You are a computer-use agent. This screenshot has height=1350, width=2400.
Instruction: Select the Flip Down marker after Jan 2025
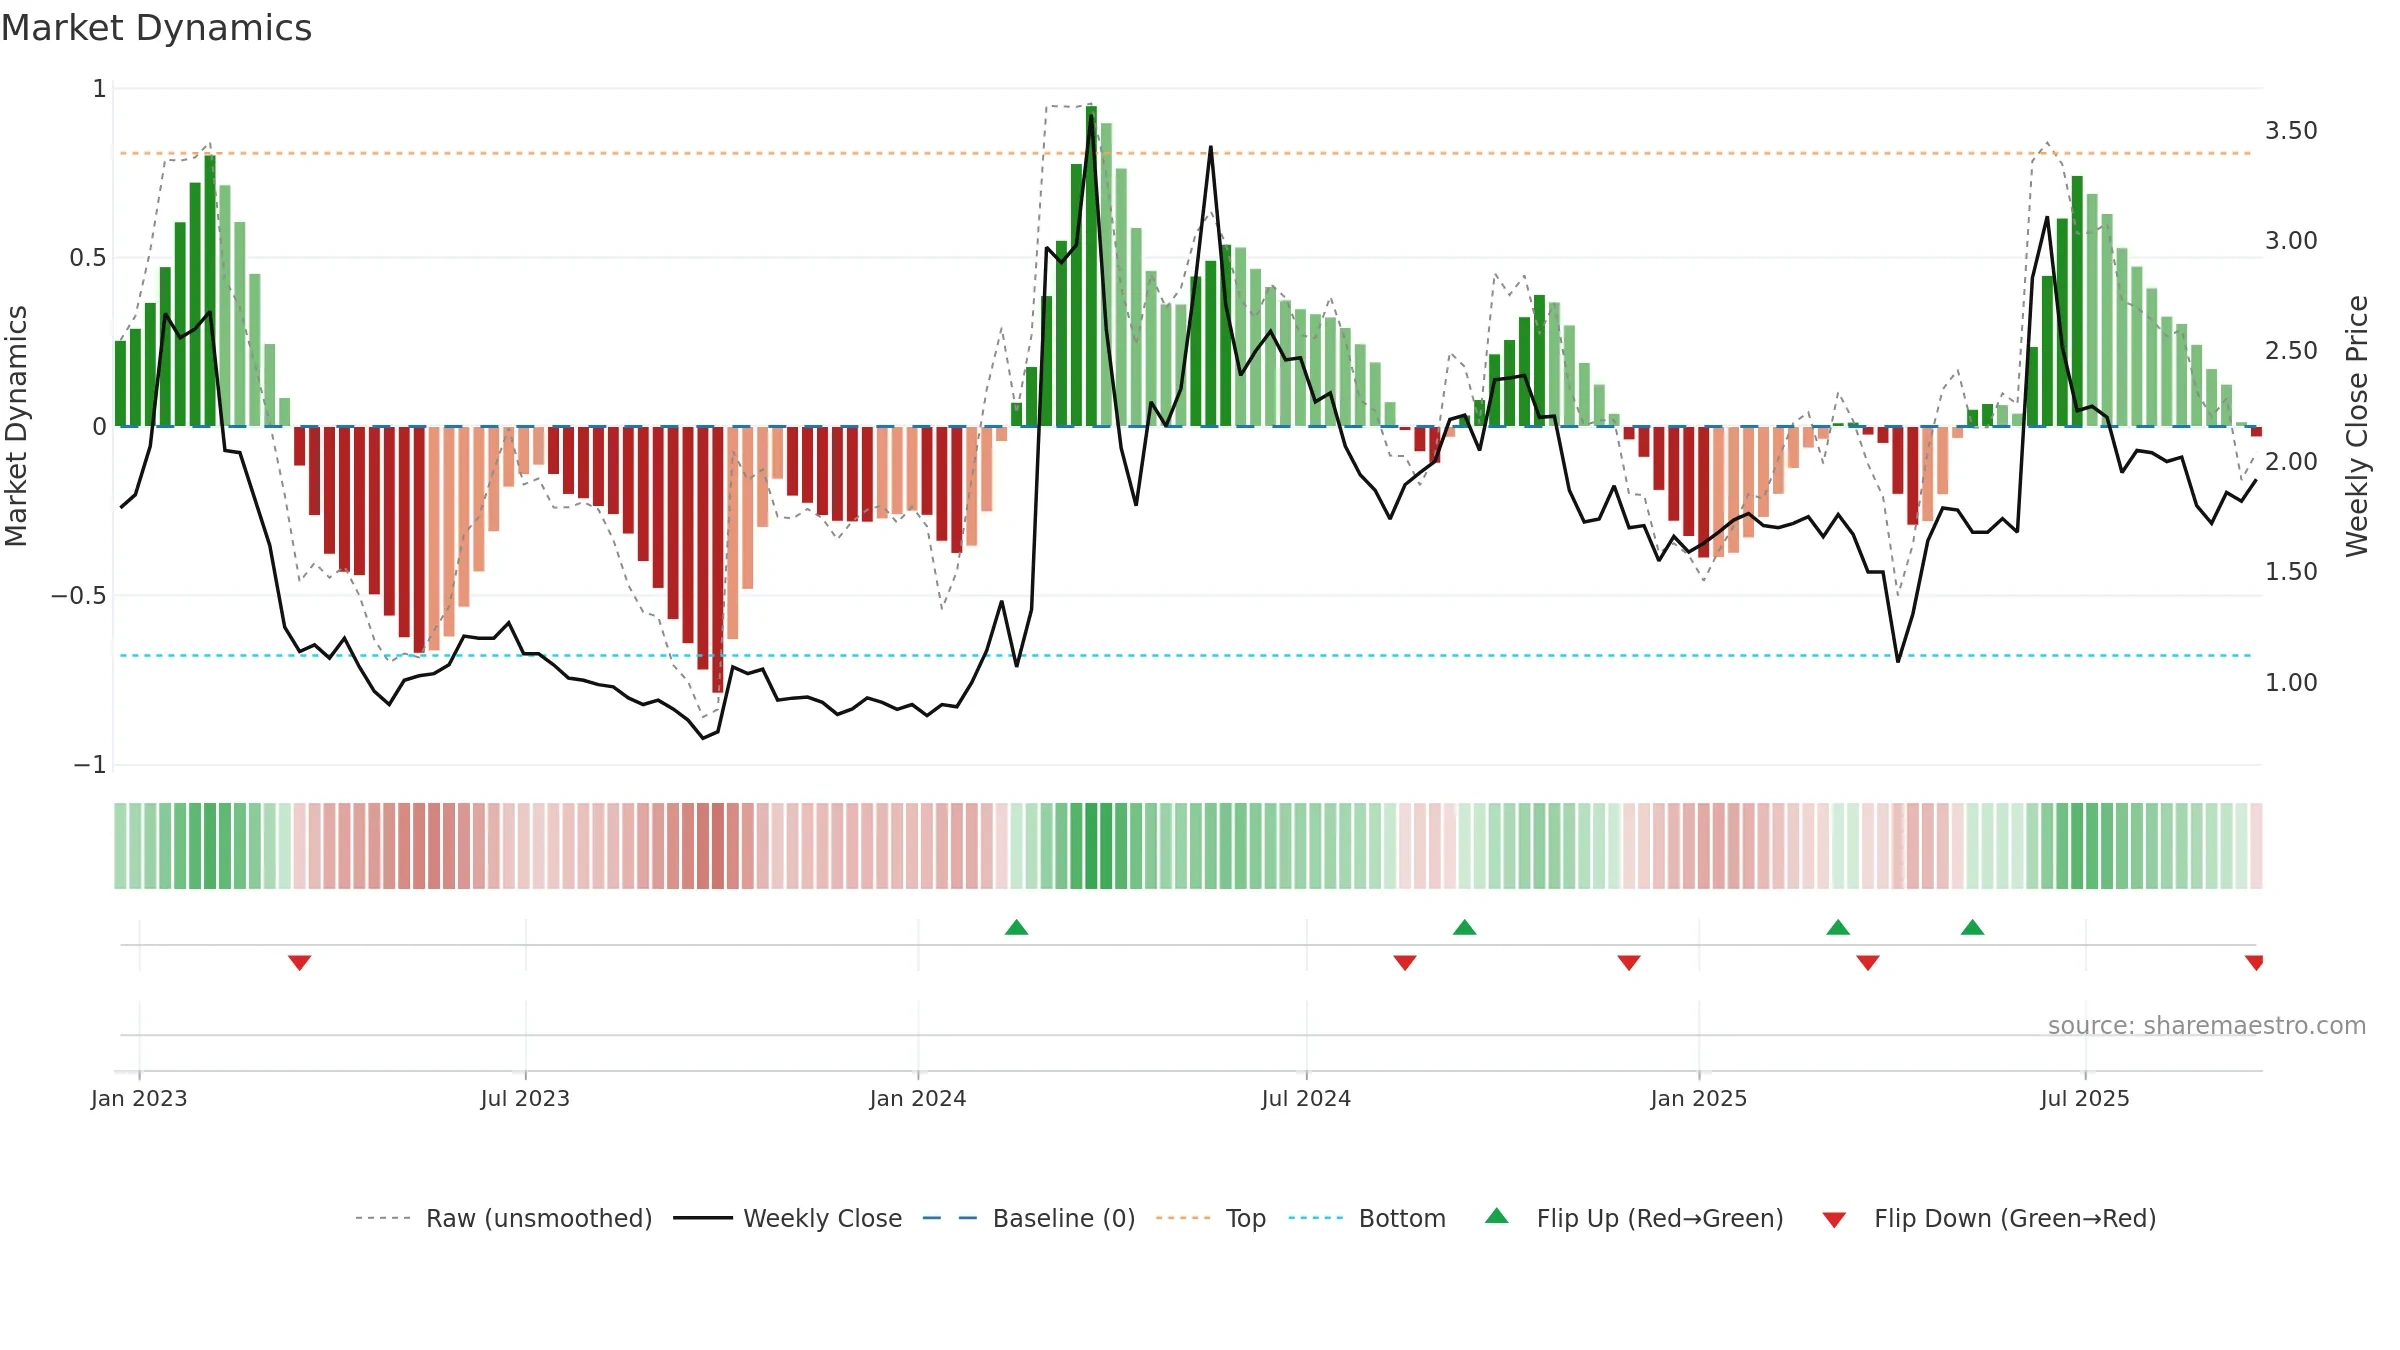1868,962
